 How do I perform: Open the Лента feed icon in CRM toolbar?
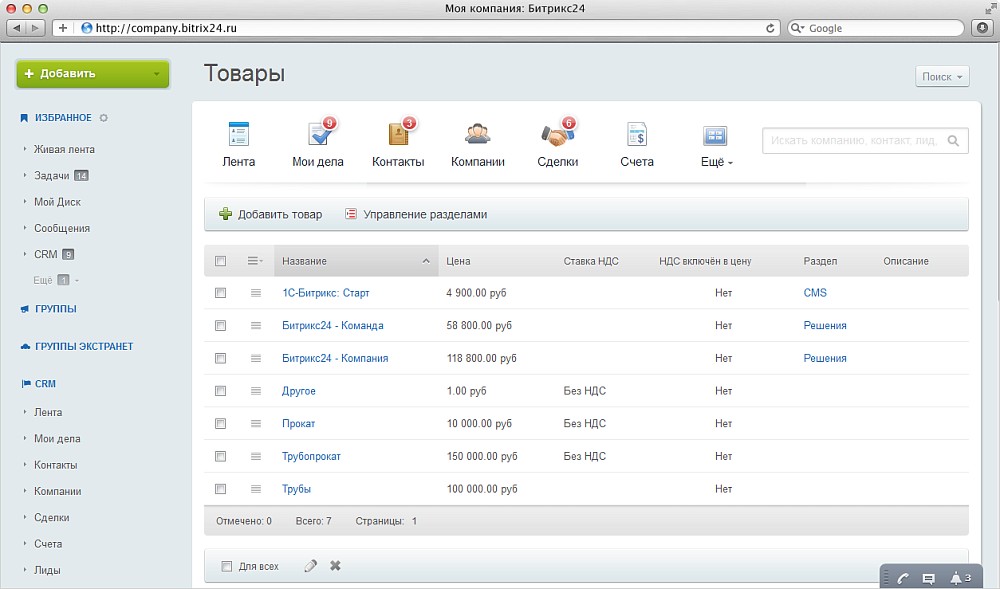238,135
